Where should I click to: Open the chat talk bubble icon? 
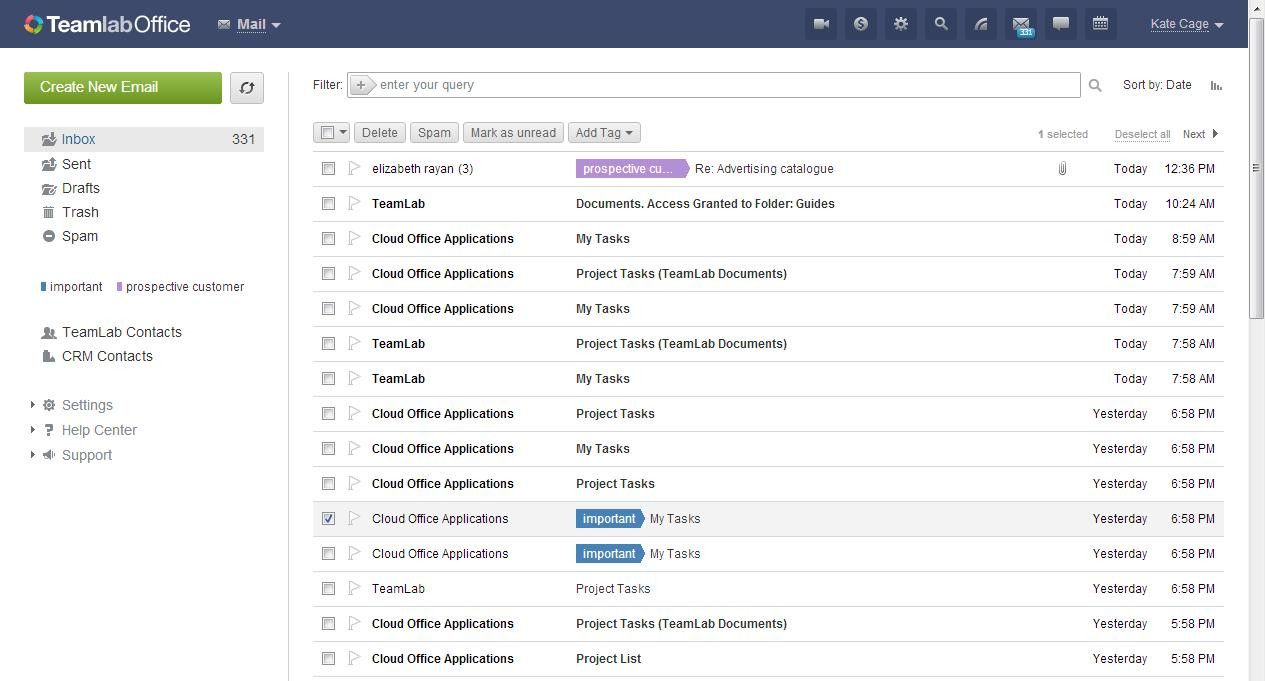(x=1061, y=24)
